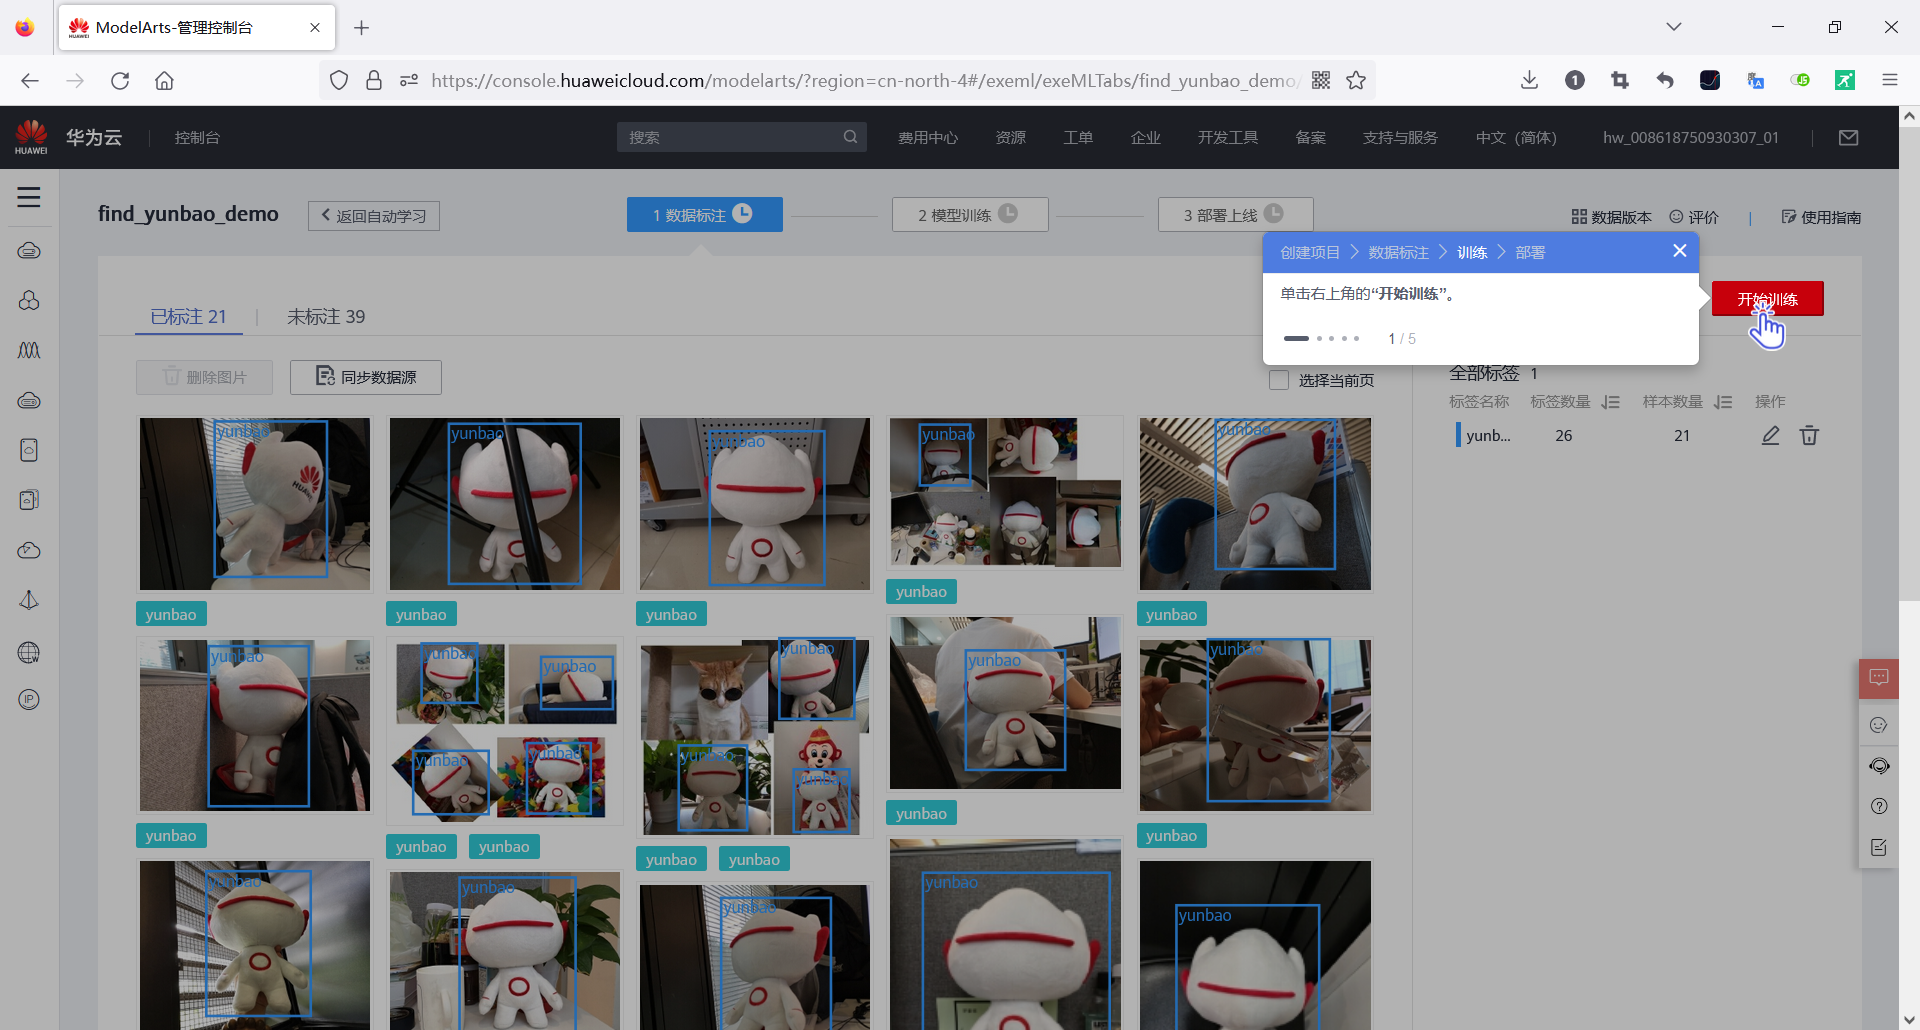The width and height of the screenshot is (1920, 1030).
Task: Click the Huawei logo in the header
Action: tap(31, 137)
